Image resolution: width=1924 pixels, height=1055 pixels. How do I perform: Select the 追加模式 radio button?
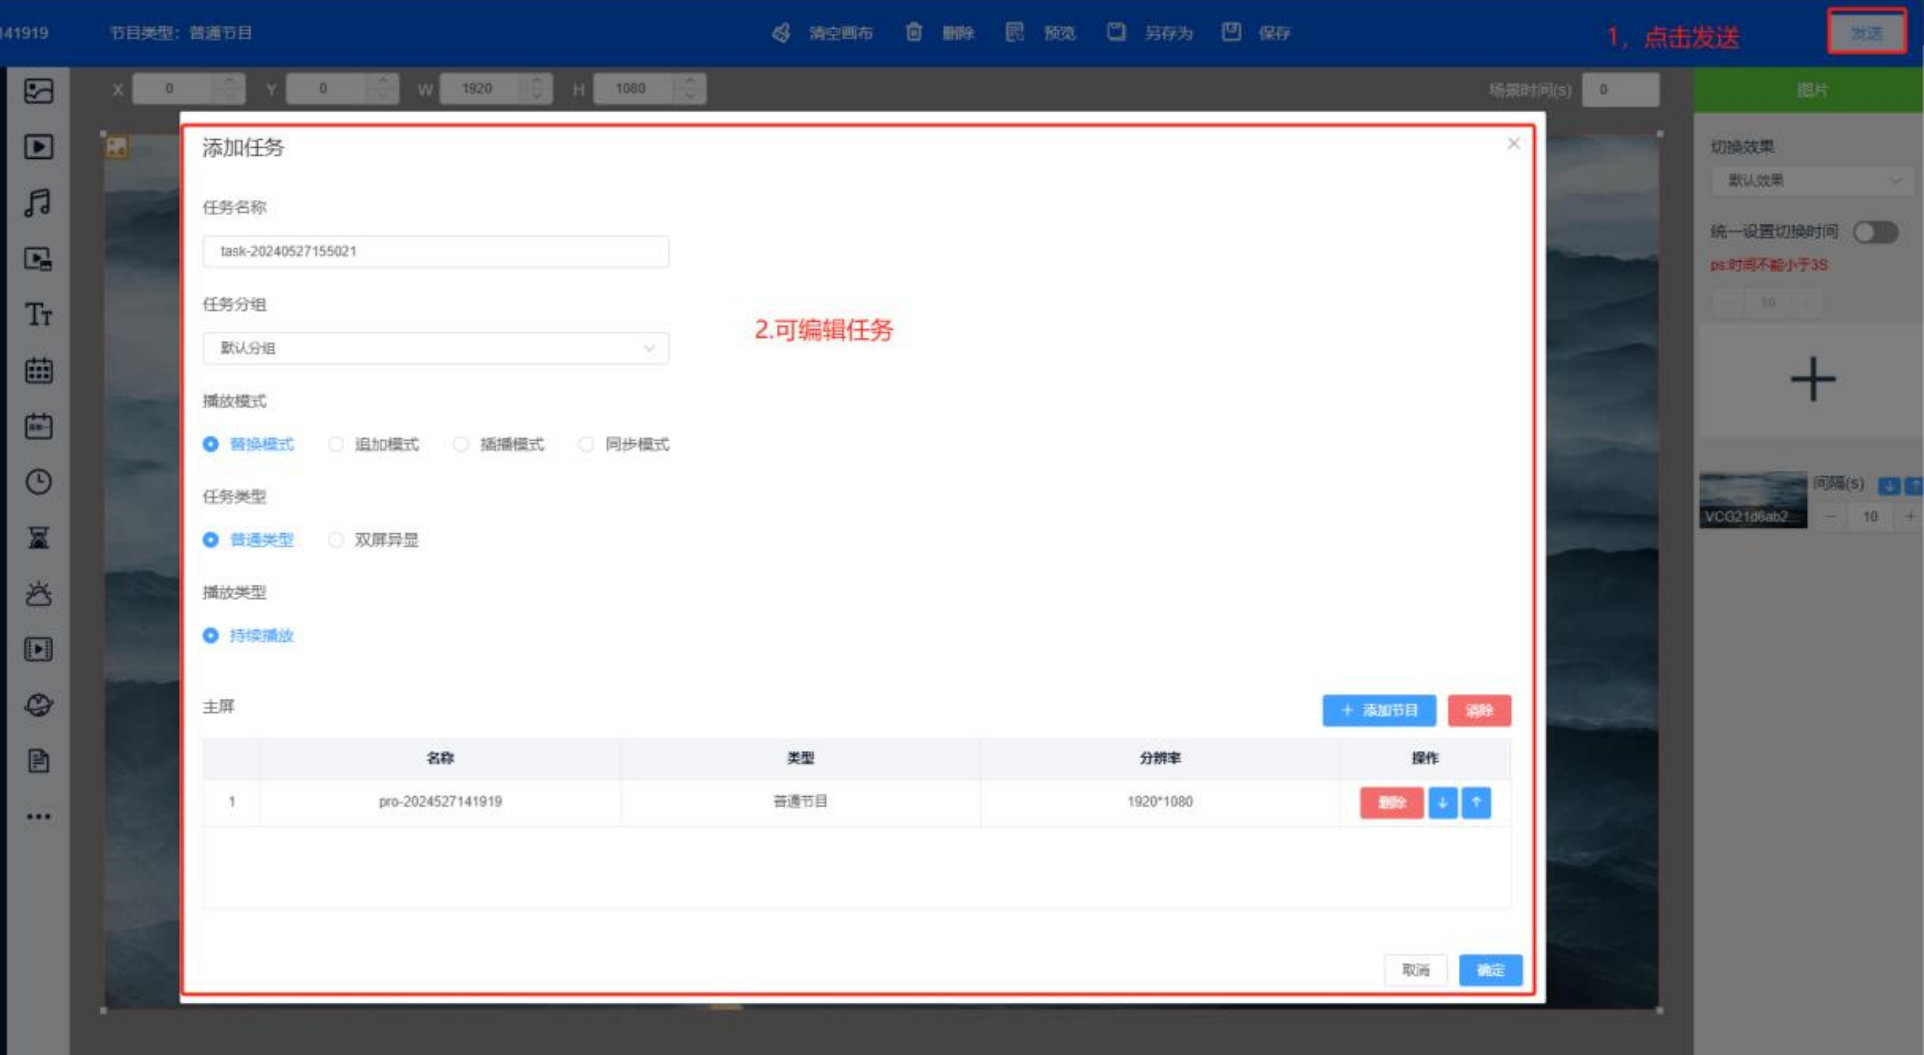[x=336, y=444]
